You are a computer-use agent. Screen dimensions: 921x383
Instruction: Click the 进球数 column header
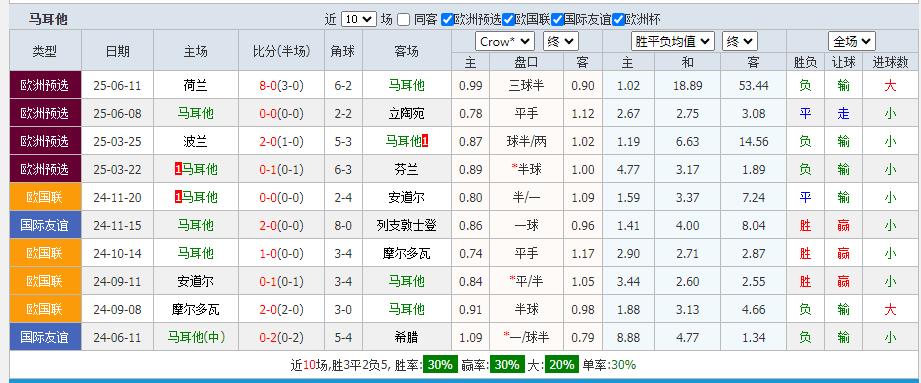click(890, 62)
